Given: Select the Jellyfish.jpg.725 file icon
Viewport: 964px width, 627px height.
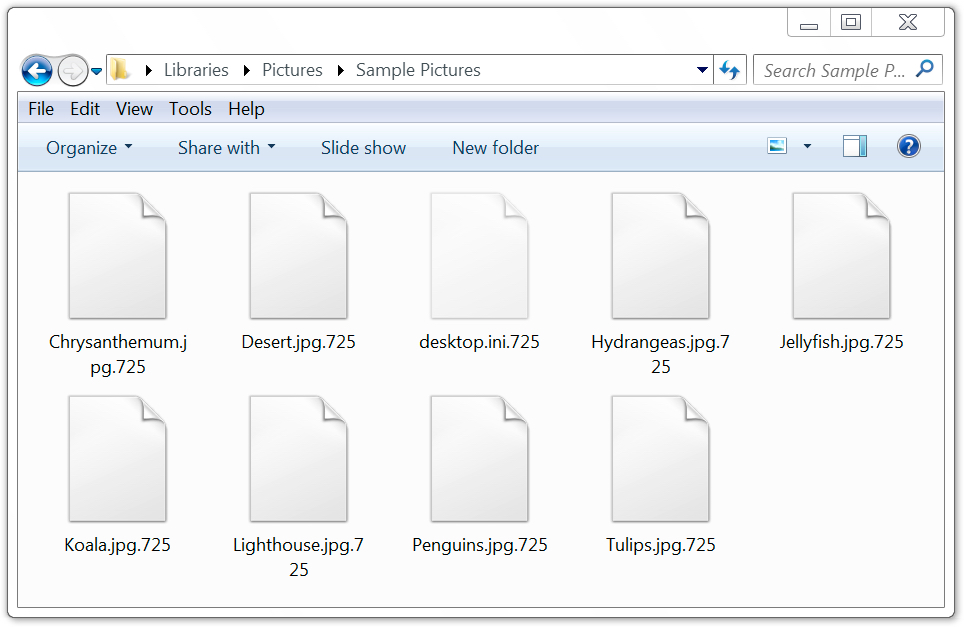Looking at the screenshot, I should (842, 256).
